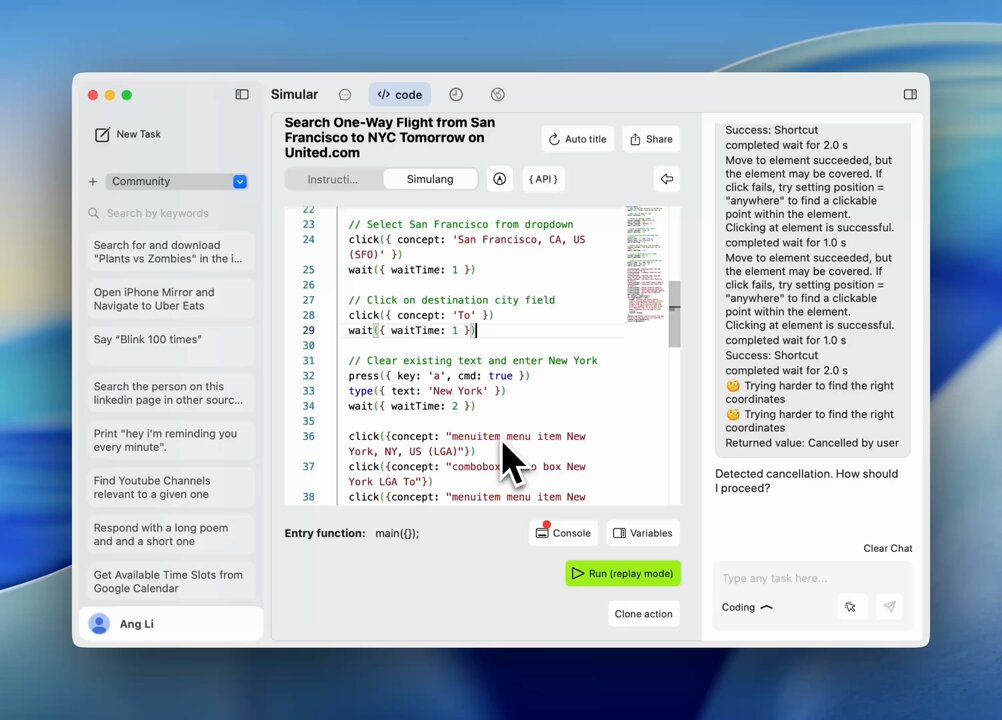Click Run (replay mode) button
This screenshot has height=720, width=1002.
(623, 573)
